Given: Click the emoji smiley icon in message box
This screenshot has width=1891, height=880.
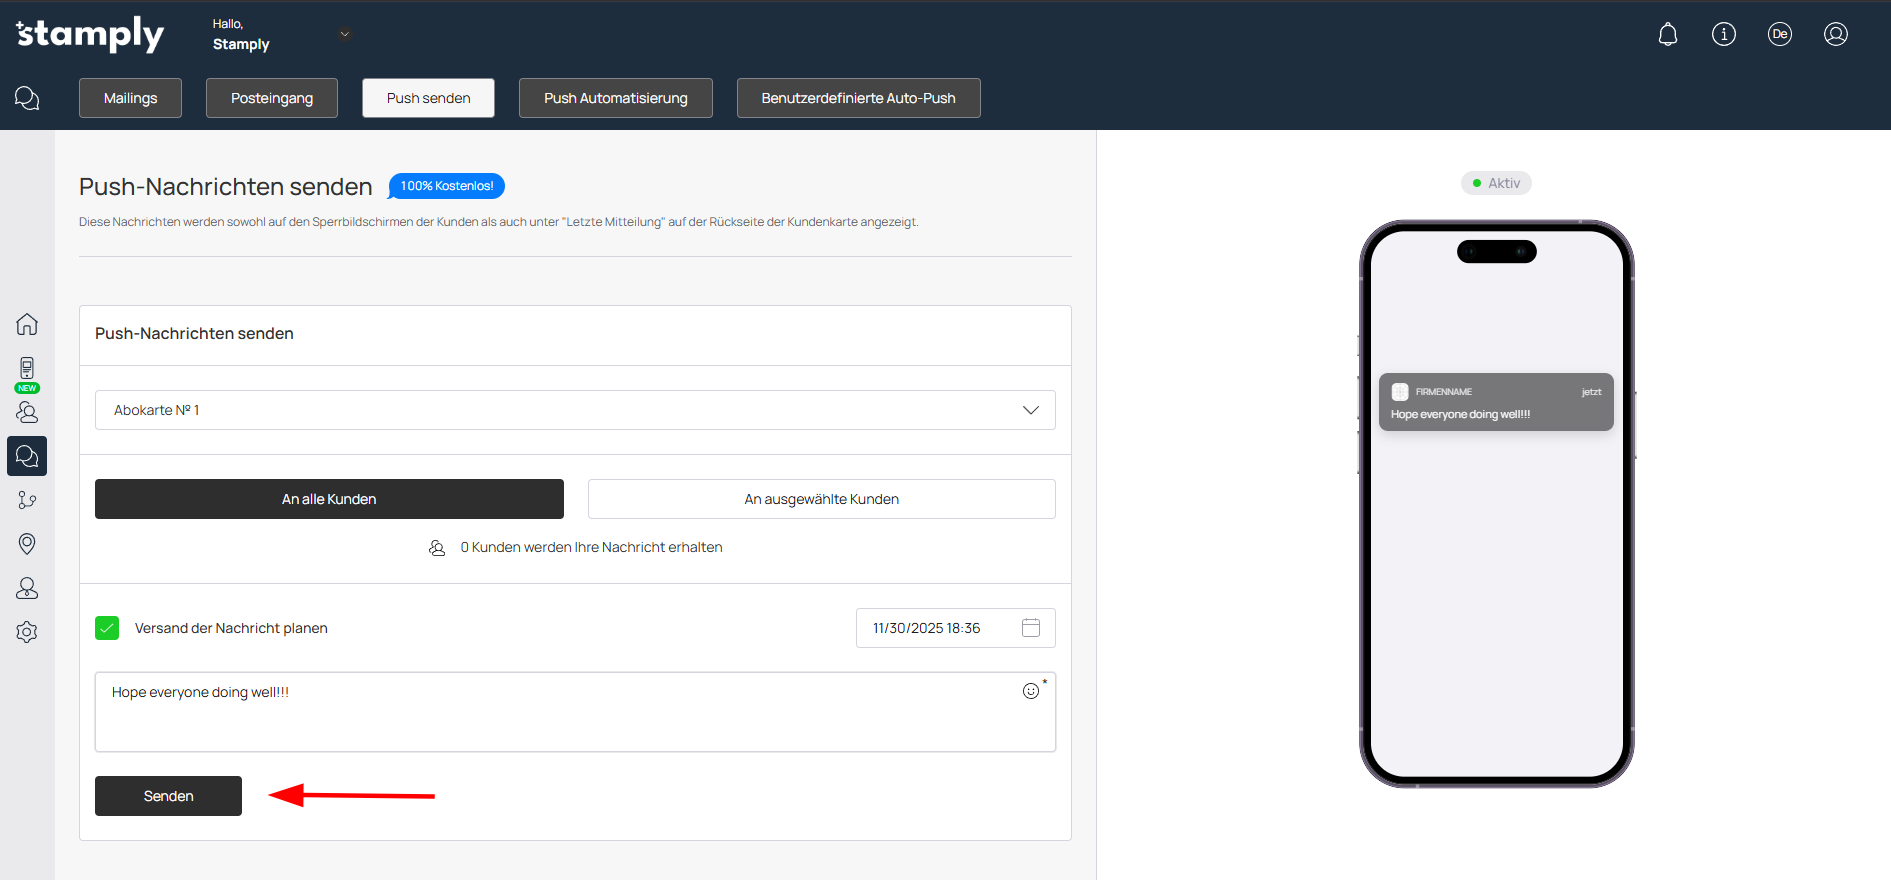Looking at the screenshot, I should coord(1031,691).
